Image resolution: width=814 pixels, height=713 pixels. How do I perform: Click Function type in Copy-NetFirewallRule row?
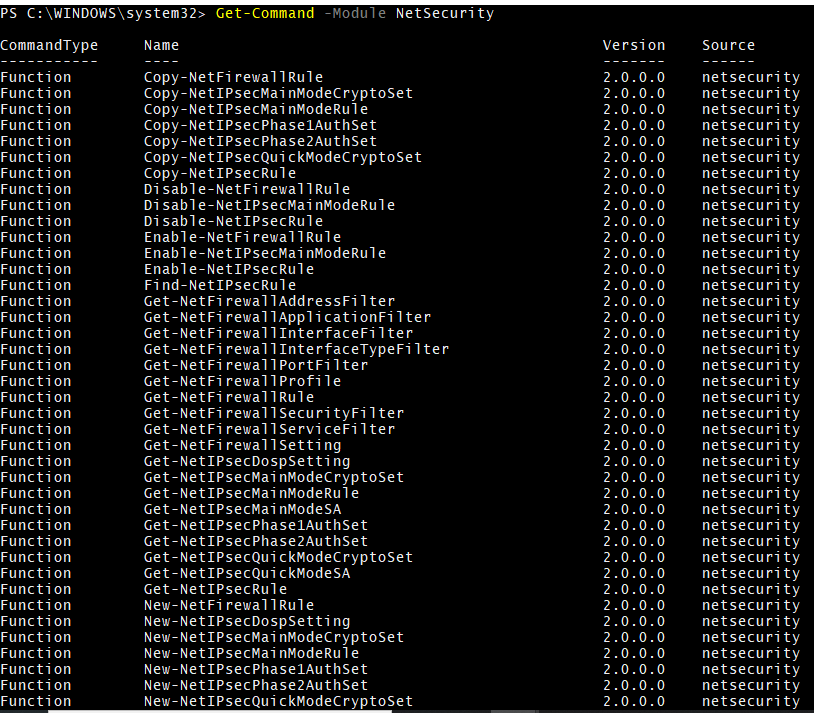[x=36, y=77]
